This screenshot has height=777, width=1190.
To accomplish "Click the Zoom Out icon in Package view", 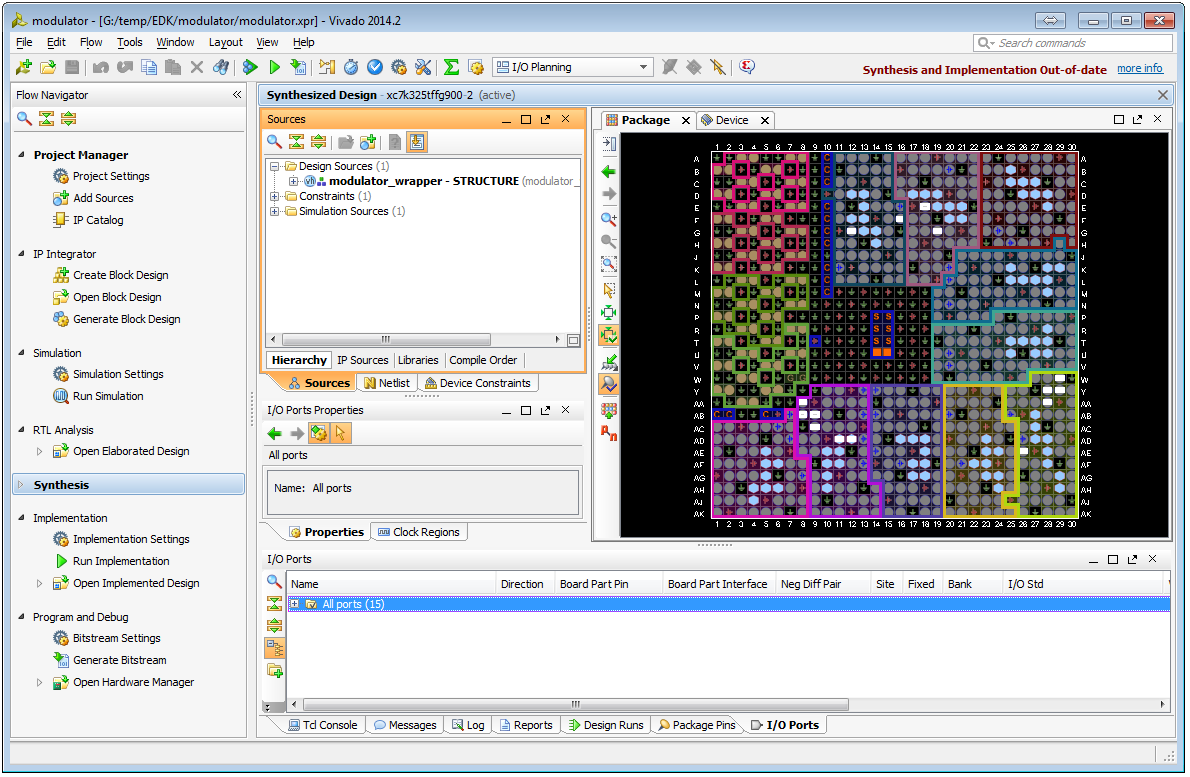I will tap(609, 241).
